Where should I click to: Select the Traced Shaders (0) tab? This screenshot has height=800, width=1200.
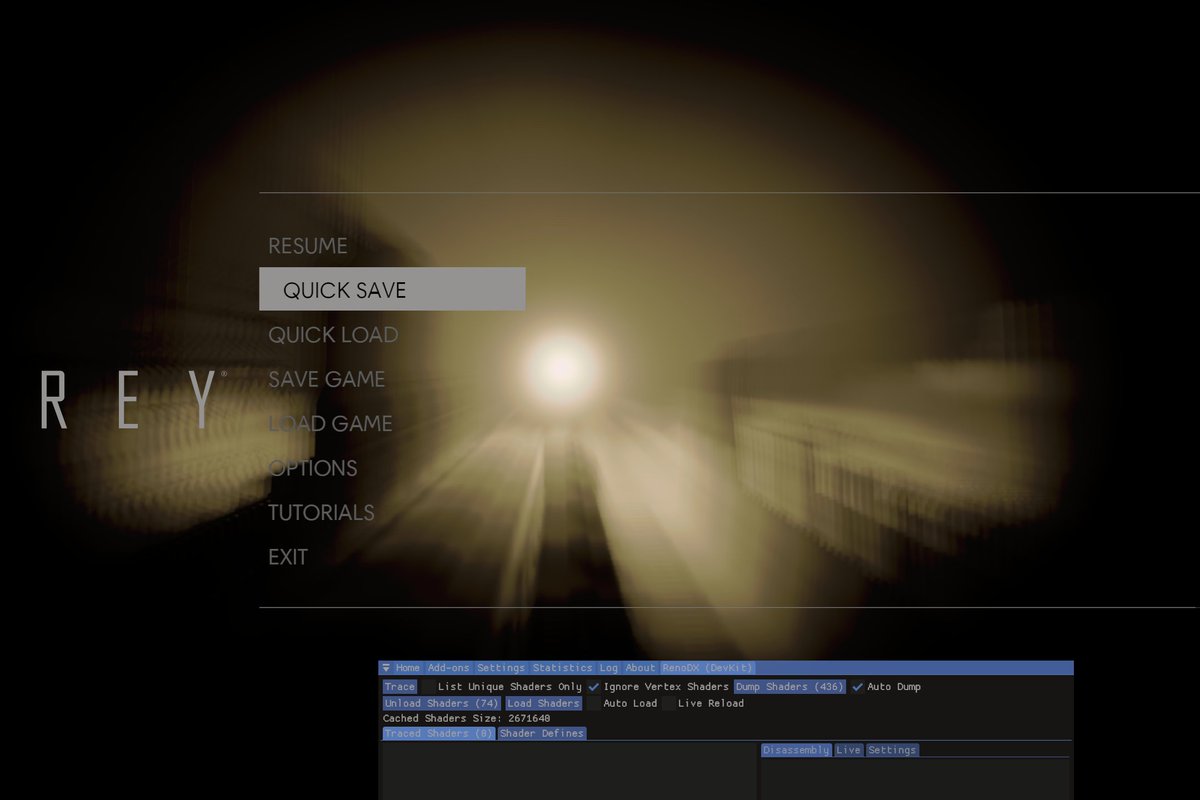pyautogui.click(x=439, y=733)
